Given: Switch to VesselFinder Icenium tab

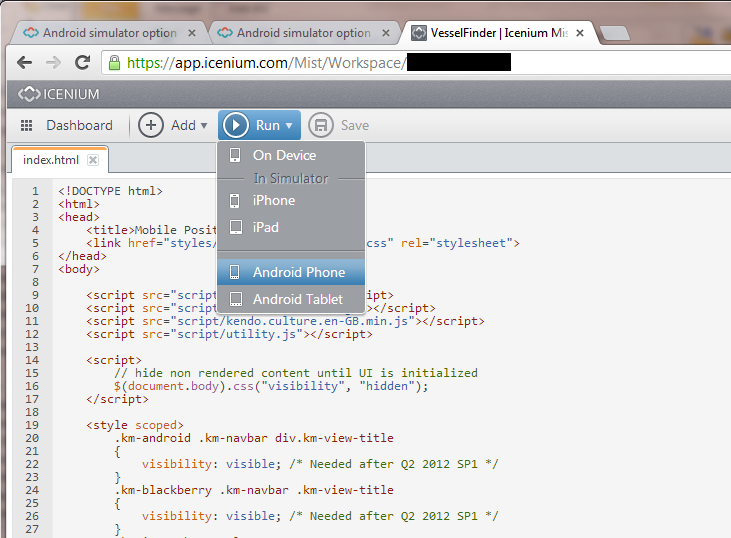Looking at the screenshot, I should [499, 33].
